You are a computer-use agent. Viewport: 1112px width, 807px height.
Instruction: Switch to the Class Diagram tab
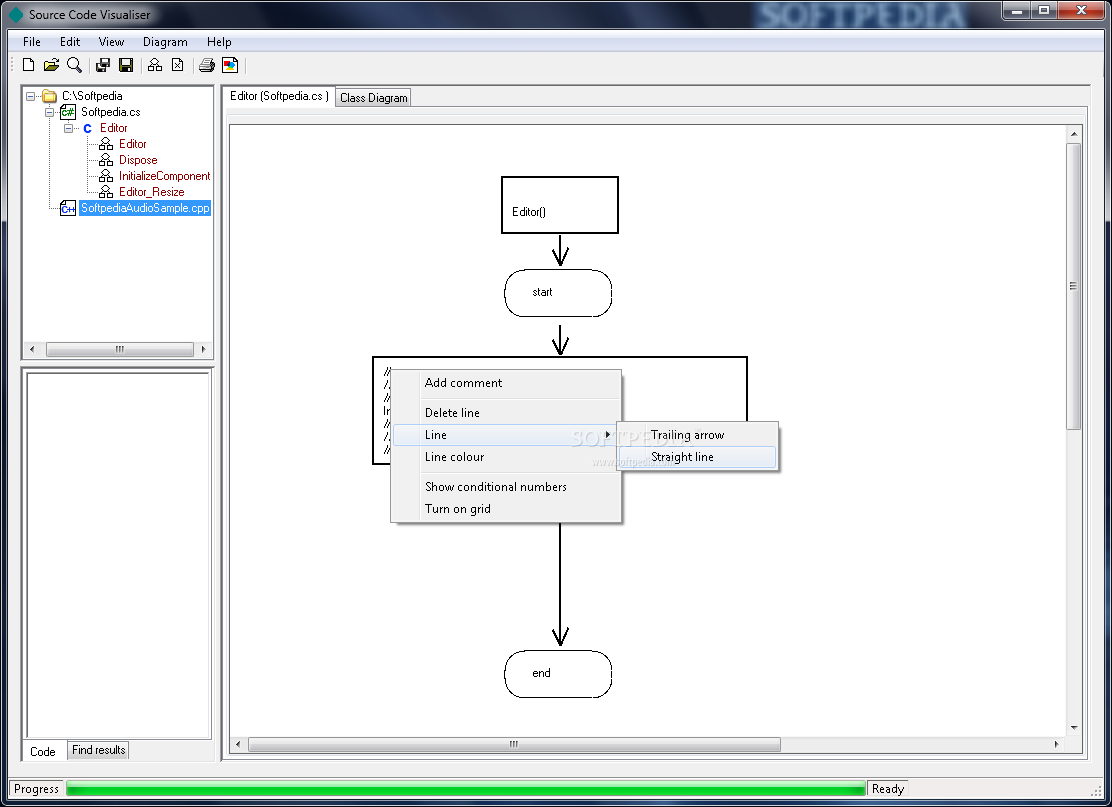374,98
